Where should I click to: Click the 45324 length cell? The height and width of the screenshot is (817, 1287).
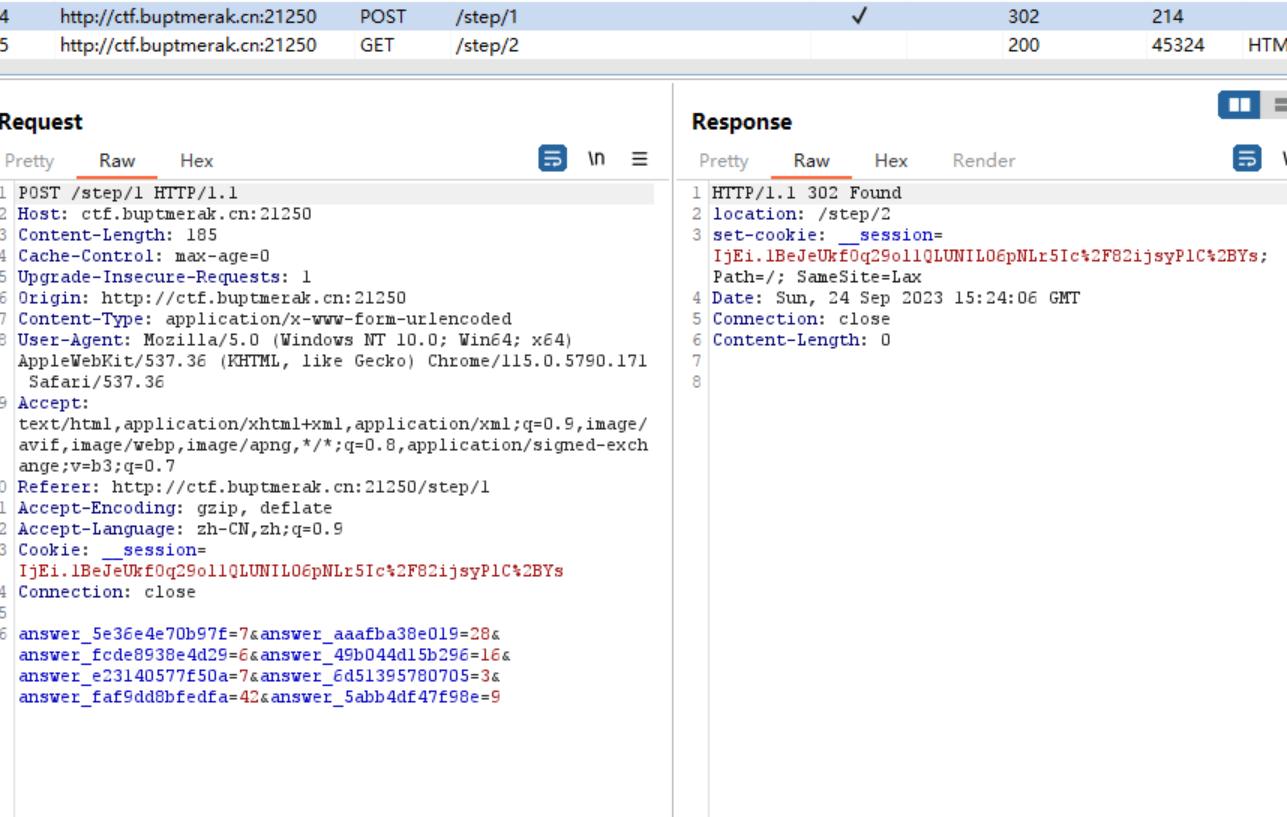pyautogui.click(x=1178, y=45)
